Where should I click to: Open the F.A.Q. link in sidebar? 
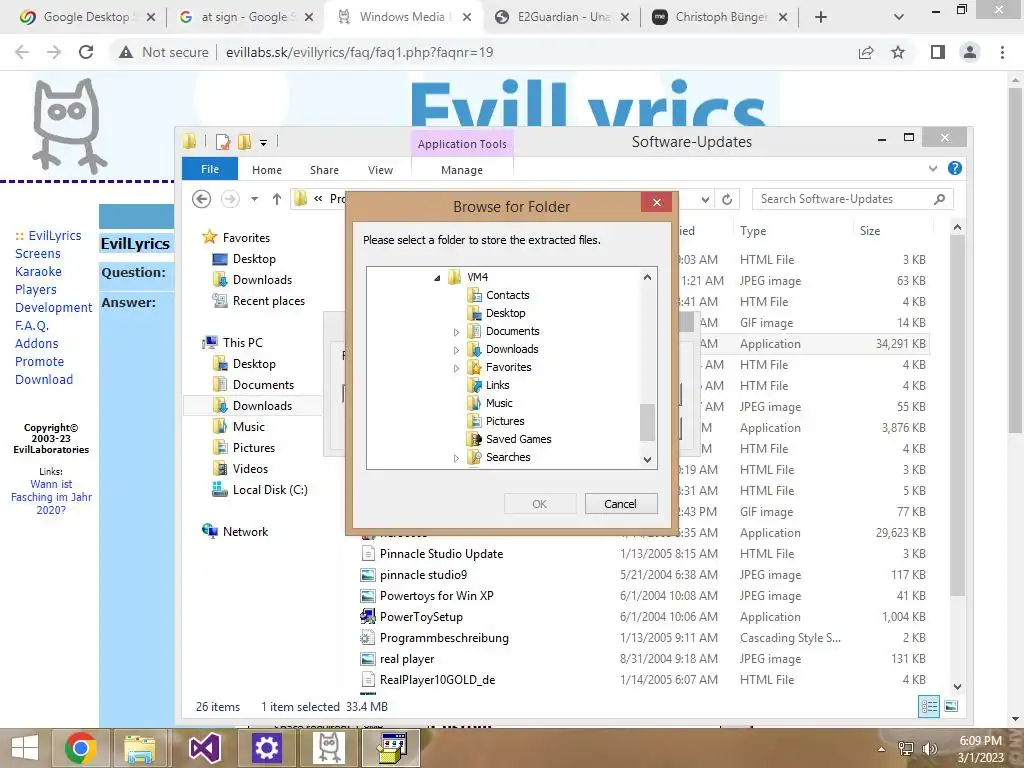coord(32,325)
